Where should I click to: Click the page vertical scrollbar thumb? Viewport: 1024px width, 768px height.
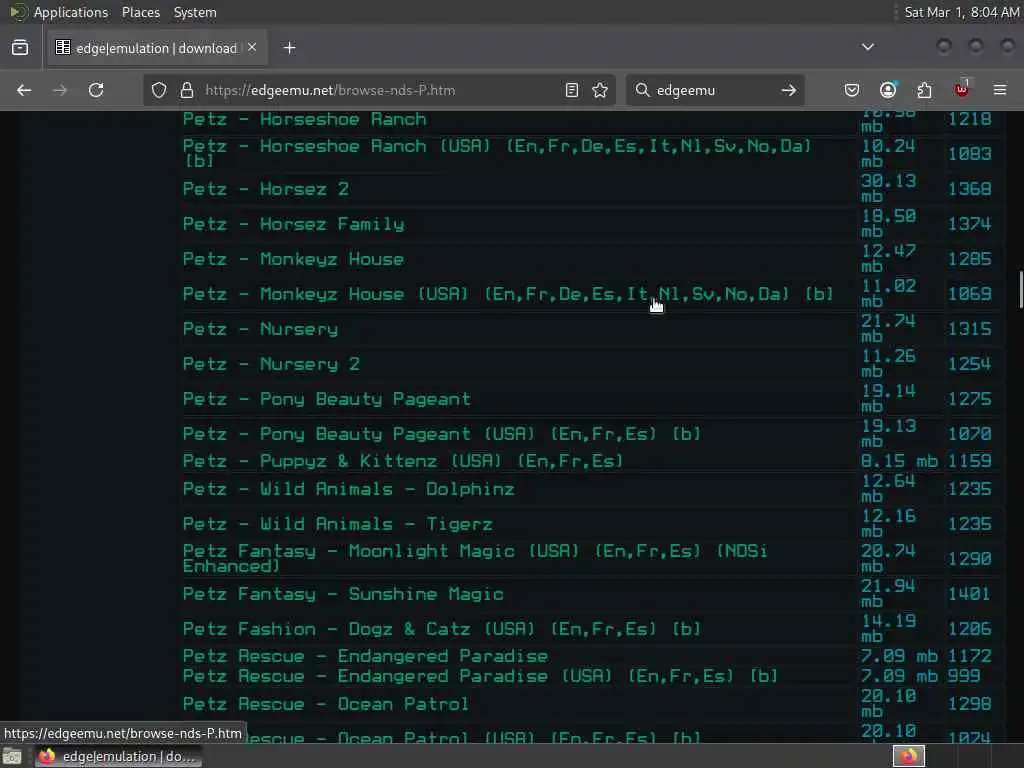pos(1020,289)
